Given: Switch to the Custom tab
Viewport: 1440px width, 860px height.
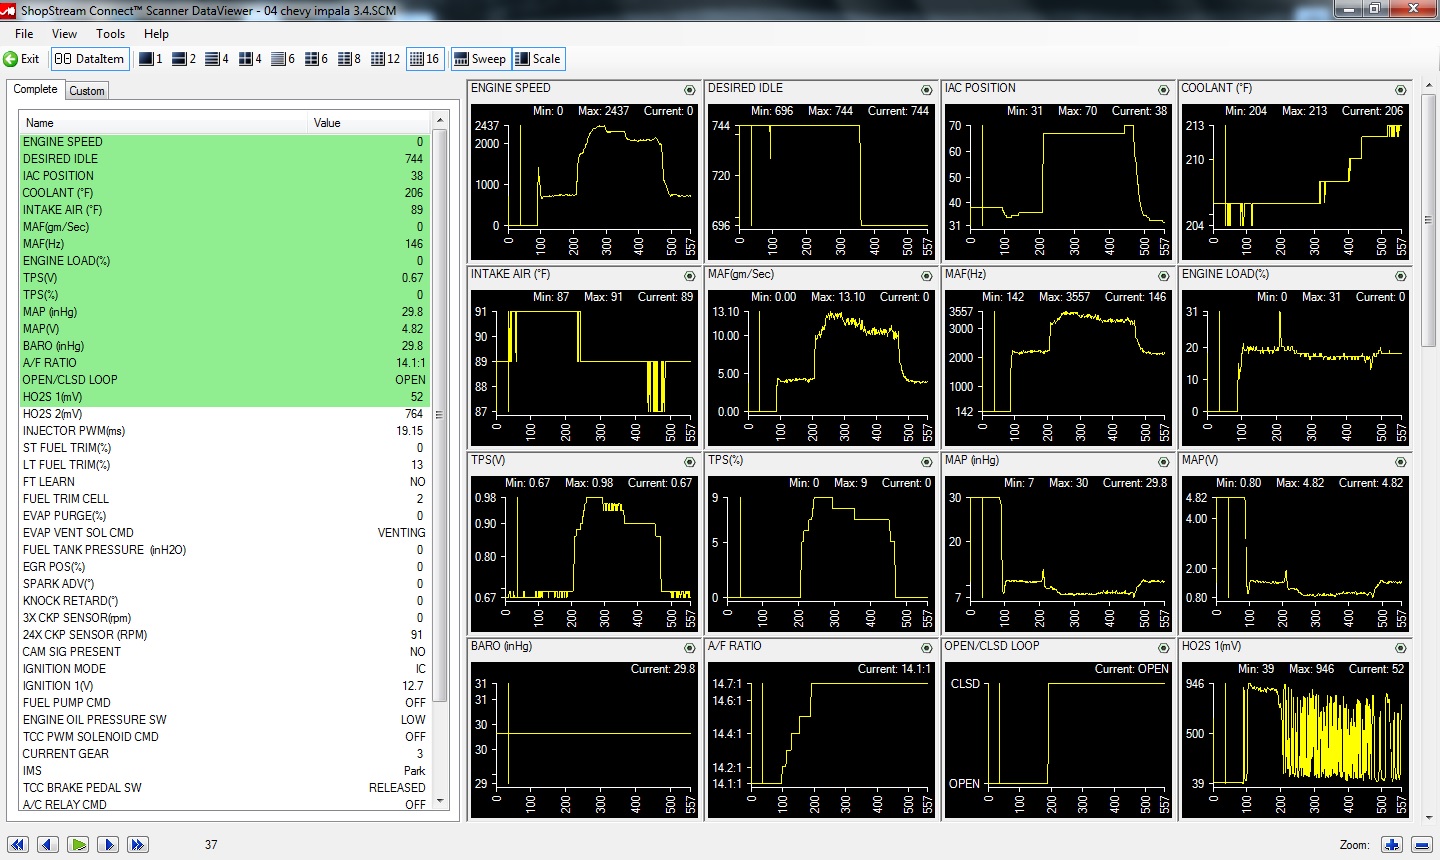Looking at the screenshot, I should pyautogui.click(x=87, y=90).
